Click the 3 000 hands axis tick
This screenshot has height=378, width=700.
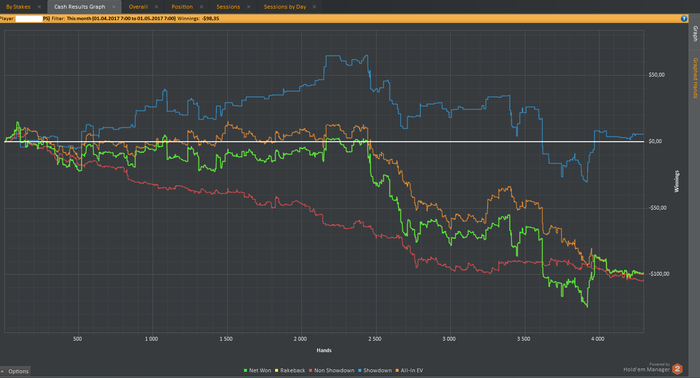[449, 339]
